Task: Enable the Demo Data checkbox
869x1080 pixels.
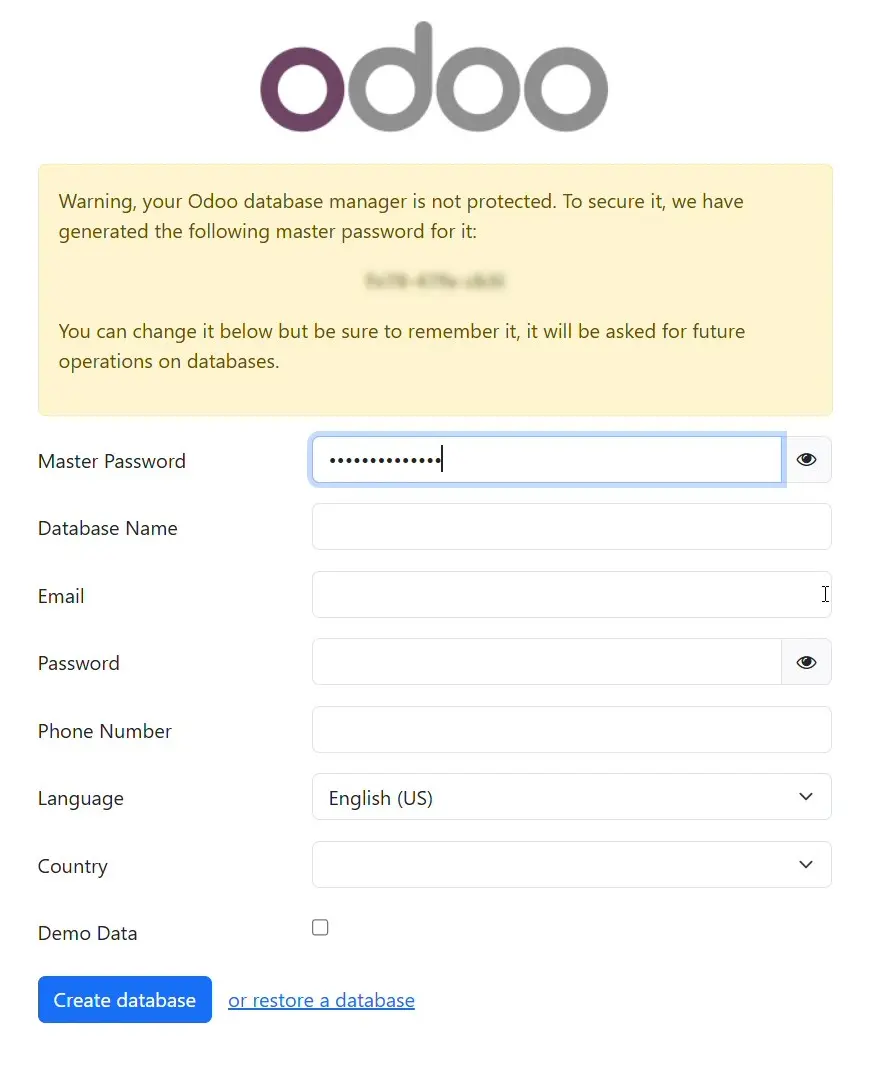Action: pos(320,928)
